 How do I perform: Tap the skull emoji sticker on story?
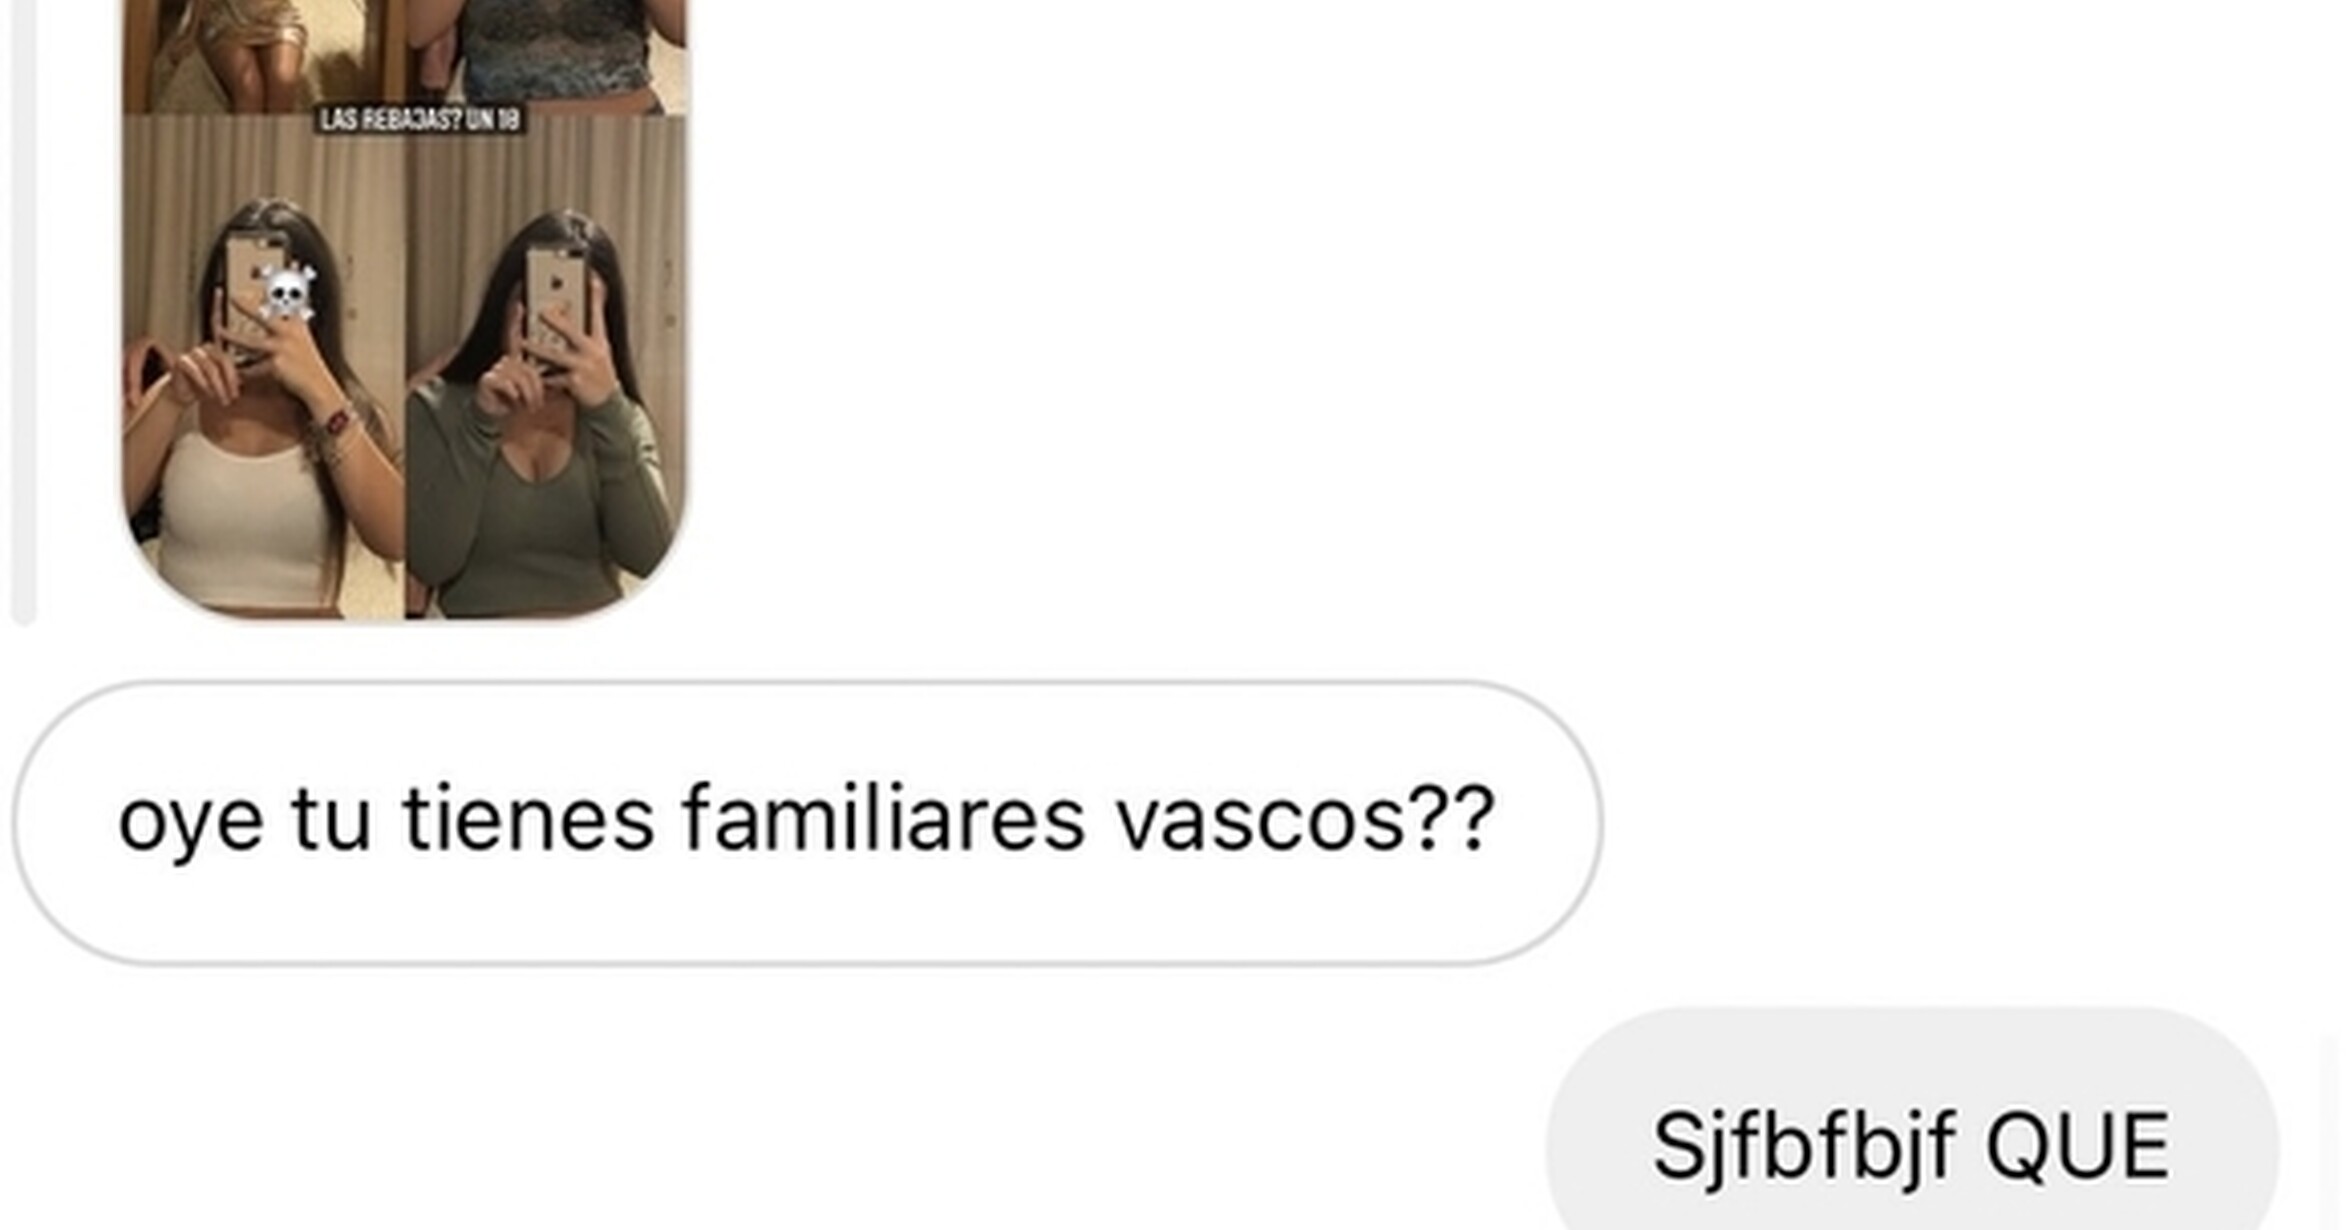288,293
